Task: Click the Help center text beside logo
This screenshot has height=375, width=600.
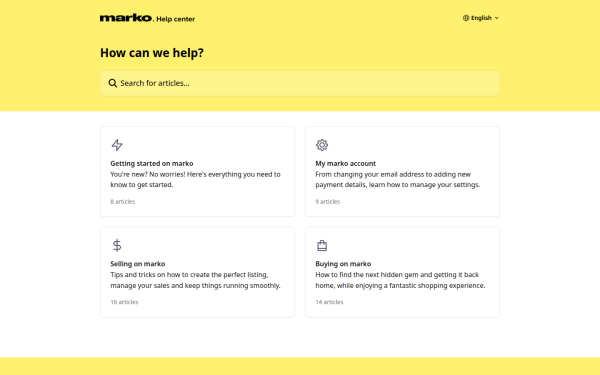Action: click(x=175, y=19)
